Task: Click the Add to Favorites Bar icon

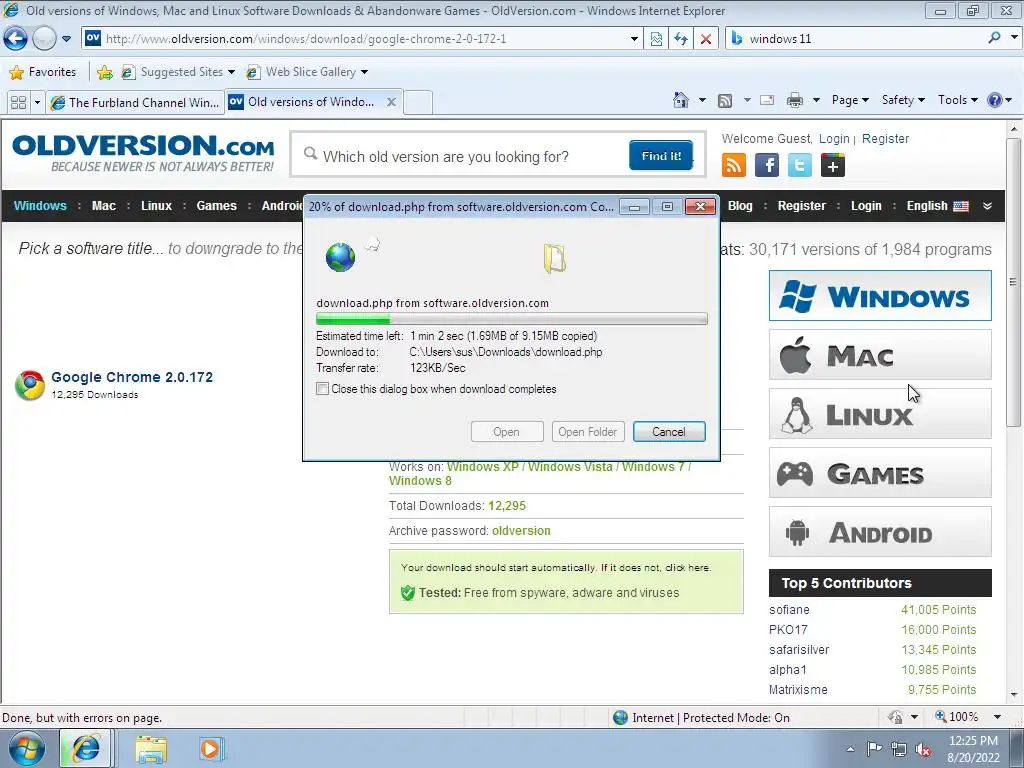Action: point(104,72)
